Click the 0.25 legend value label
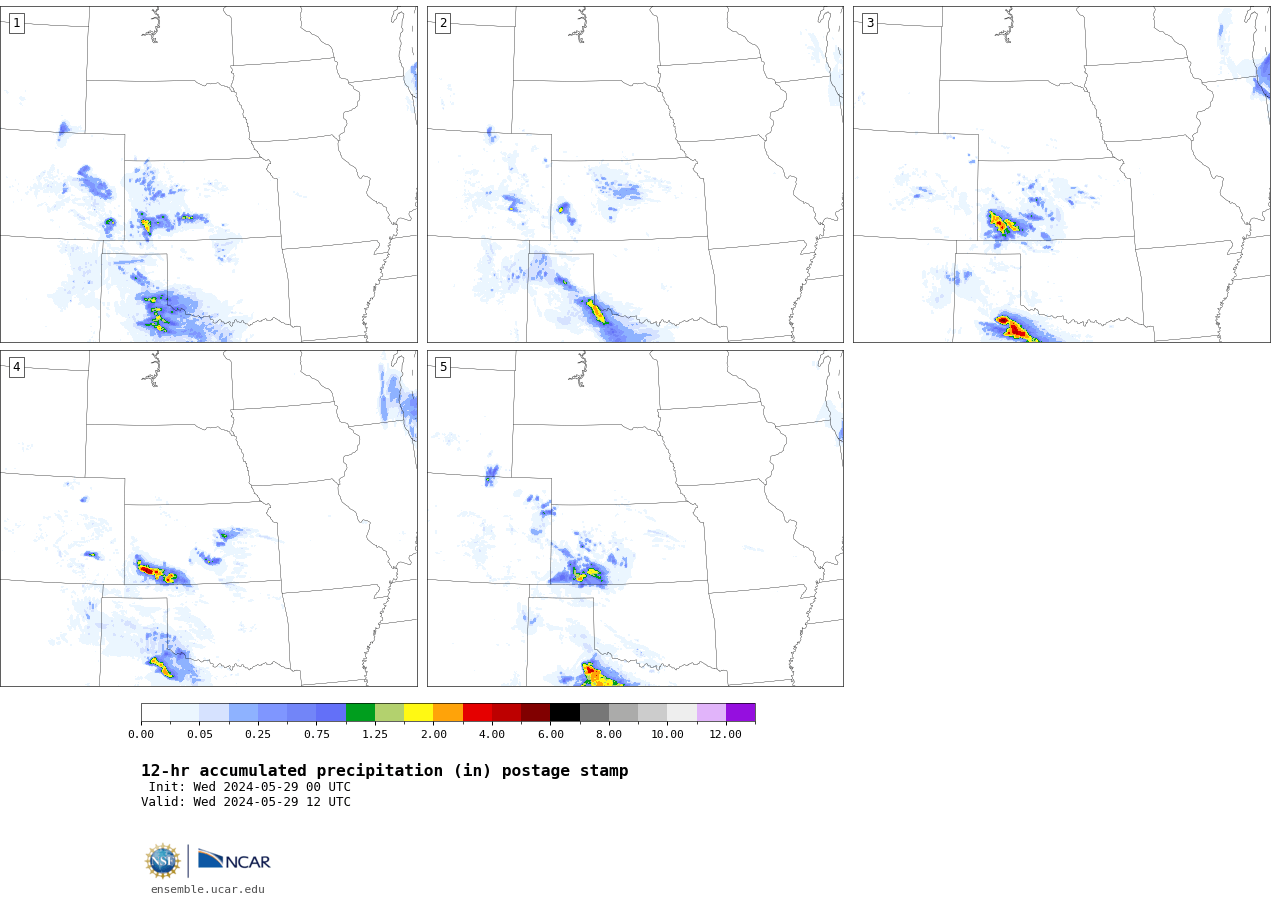 pyautogui.click(x=258, y=734)
